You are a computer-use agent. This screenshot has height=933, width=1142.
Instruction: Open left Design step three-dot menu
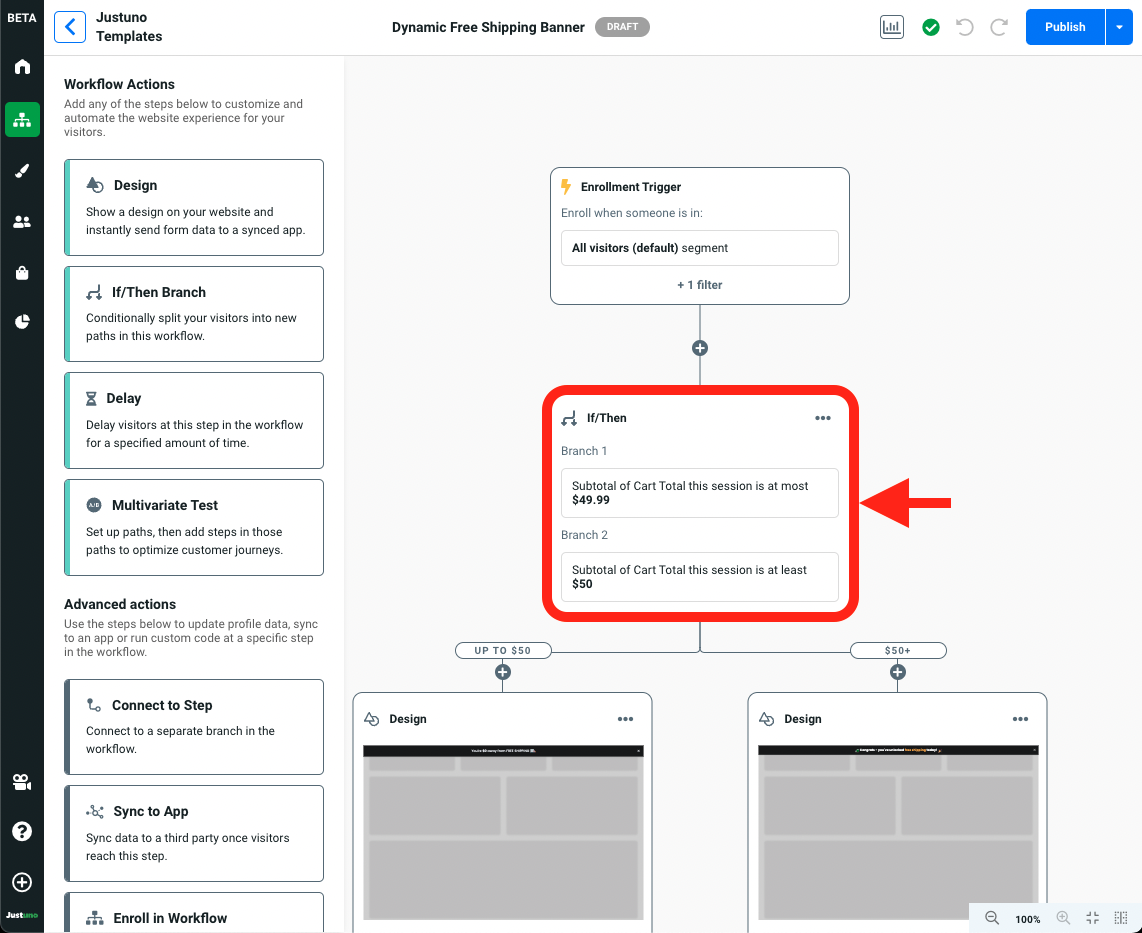(x=625, y=719)
